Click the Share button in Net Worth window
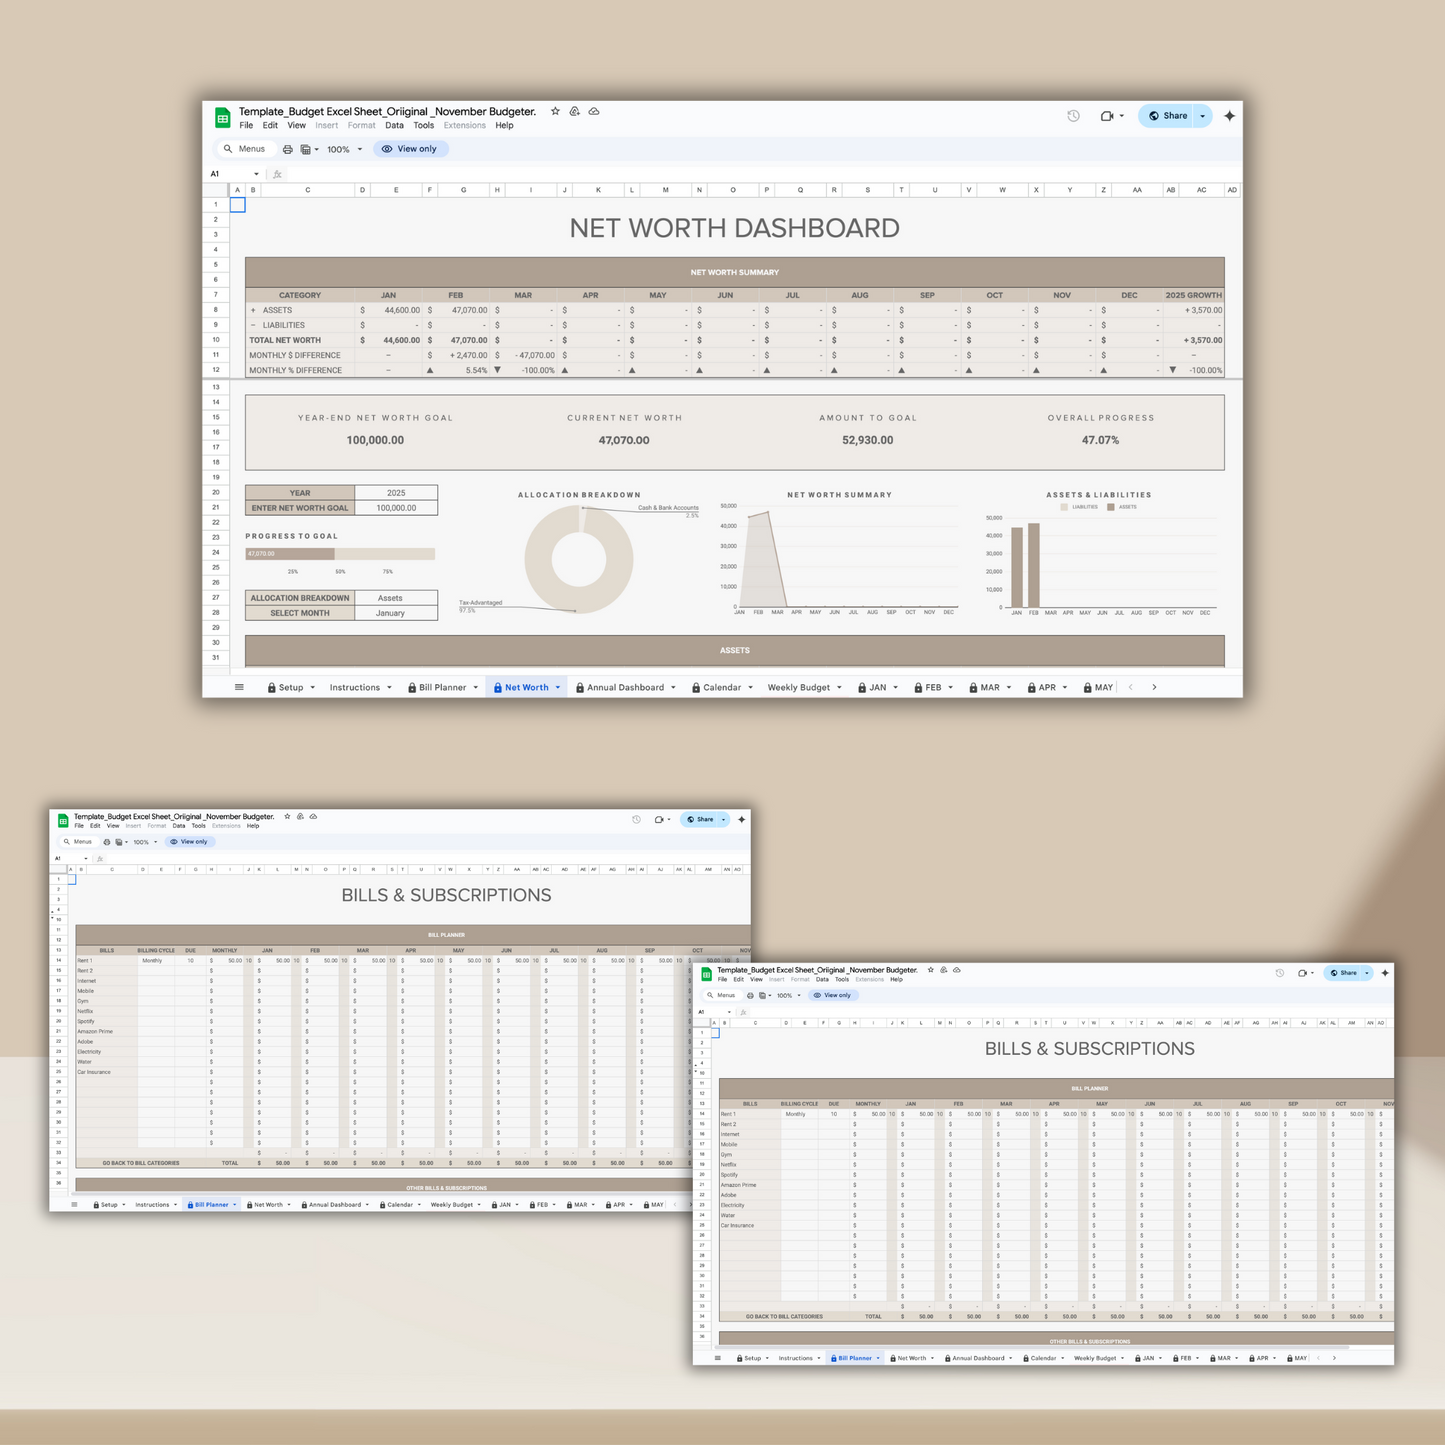The width and height of the screenshot is (1445, 1445). pyautogui.click(x=1167, y=116)
